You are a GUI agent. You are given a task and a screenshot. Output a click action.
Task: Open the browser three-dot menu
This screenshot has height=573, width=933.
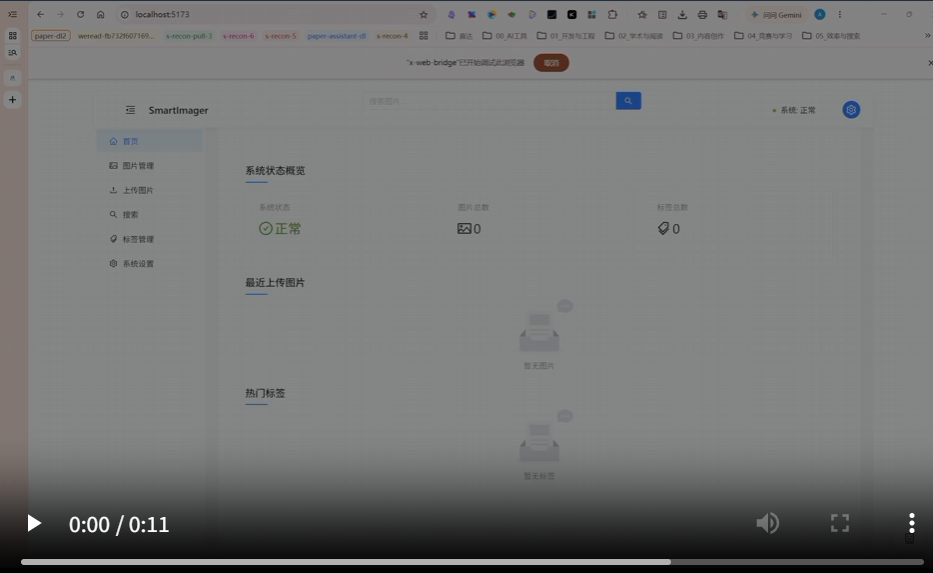point(840,14)
